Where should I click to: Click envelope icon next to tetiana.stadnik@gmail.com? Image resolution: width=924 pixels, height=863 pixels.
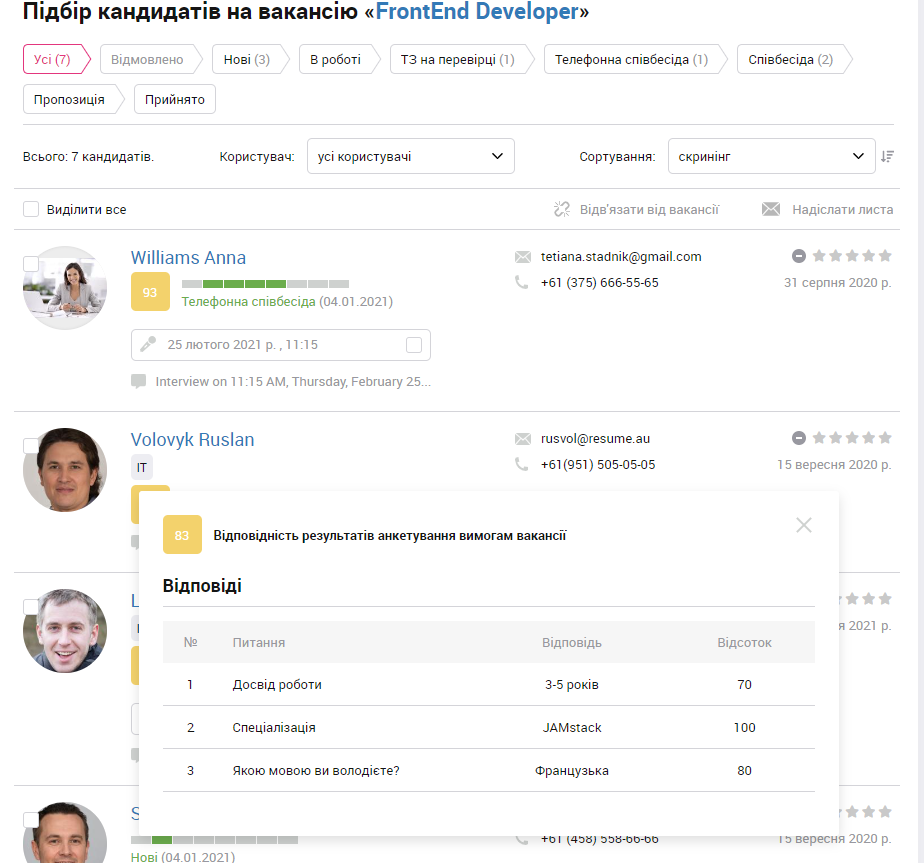pyautogui.click(x=523, y=257)
